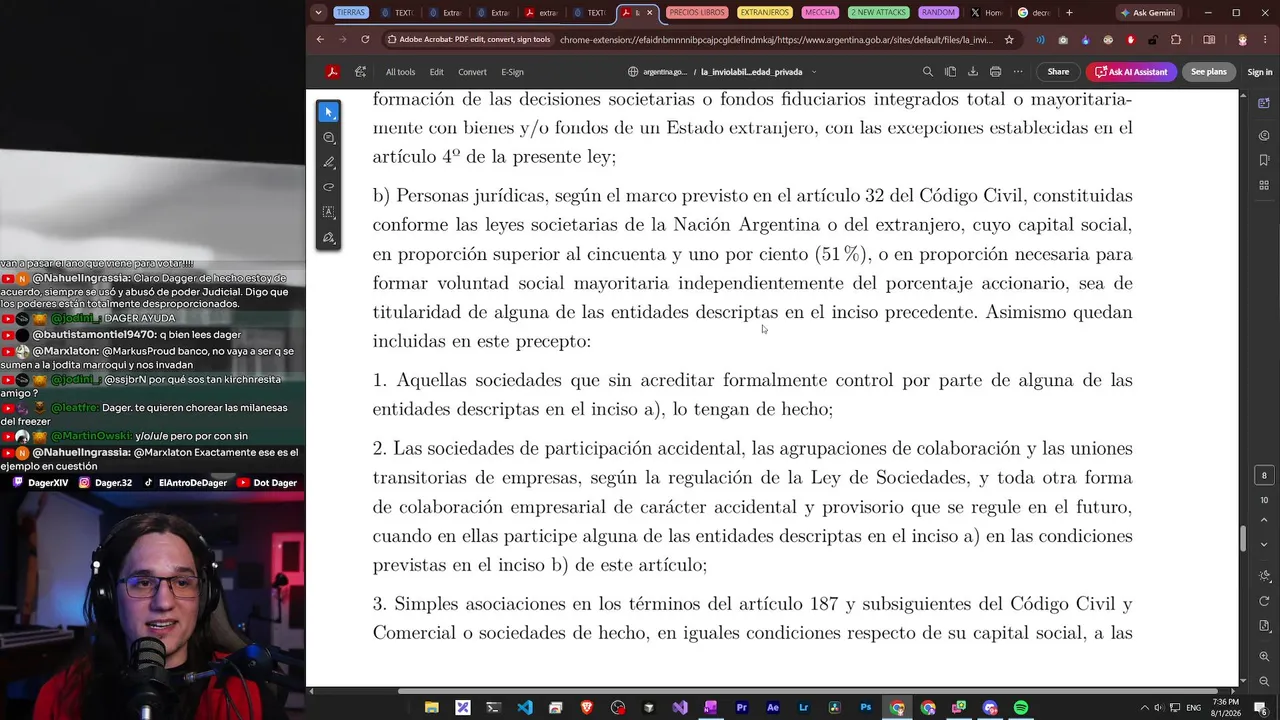Screen dimensions: 1280x720
Task: Open Photoshop from the taskbar
Action: tap(865, 707)
